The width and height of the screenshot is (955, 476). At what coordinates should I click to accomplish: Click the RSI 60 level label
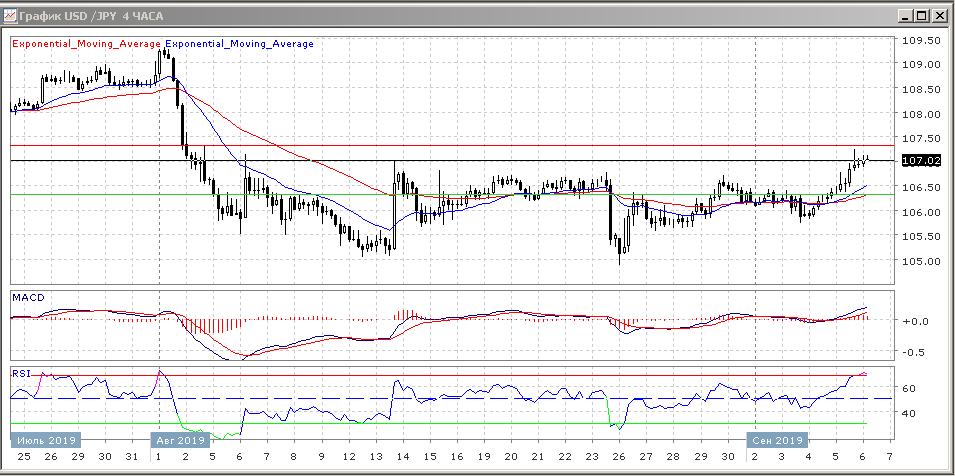pyautogui.click(x=911, y=388)
